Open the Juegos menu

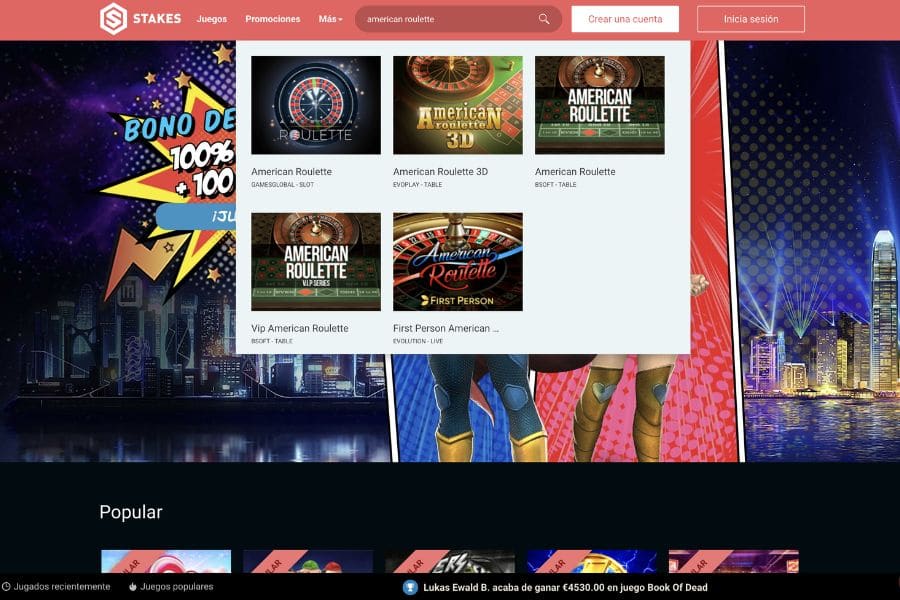coord(212,19)
